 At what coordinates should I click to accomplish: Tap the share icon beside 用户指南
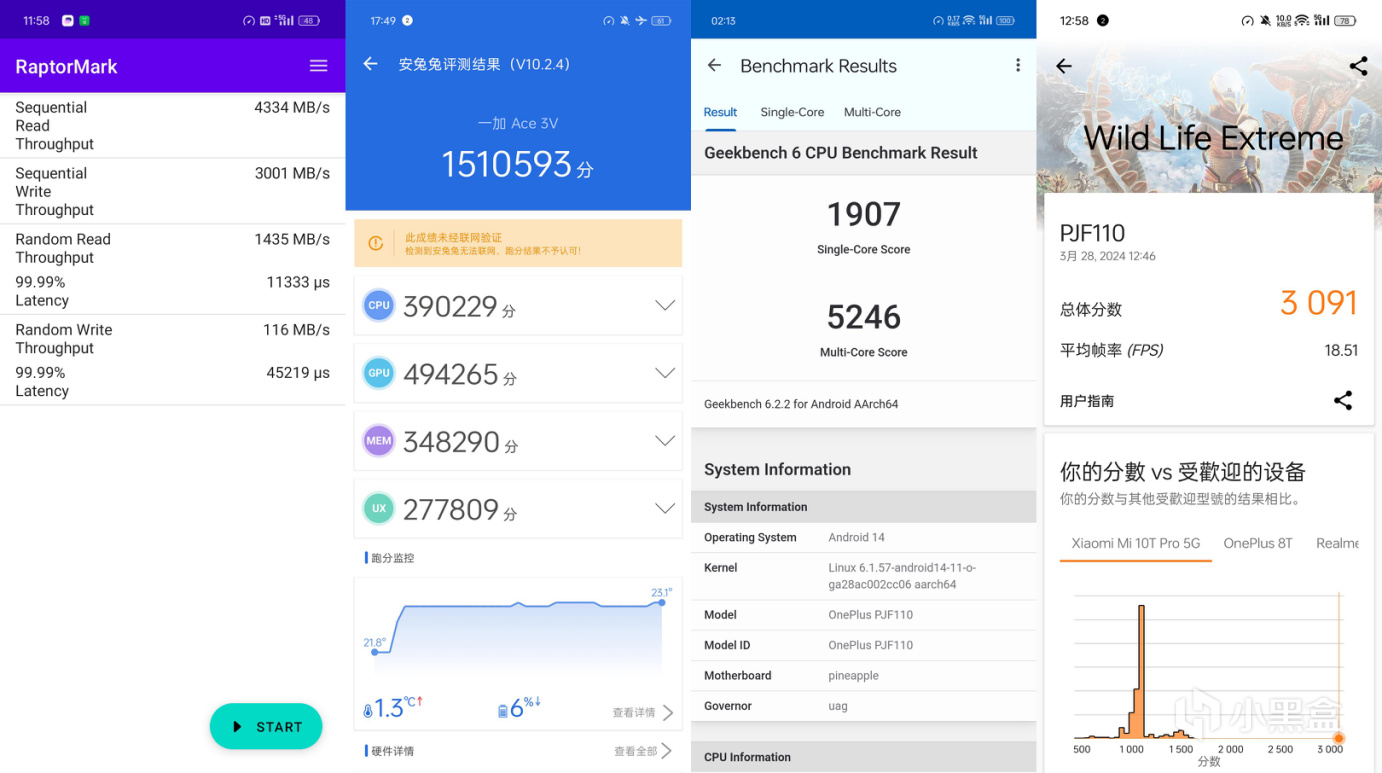pyautogui.click(x=1343, y=401)
